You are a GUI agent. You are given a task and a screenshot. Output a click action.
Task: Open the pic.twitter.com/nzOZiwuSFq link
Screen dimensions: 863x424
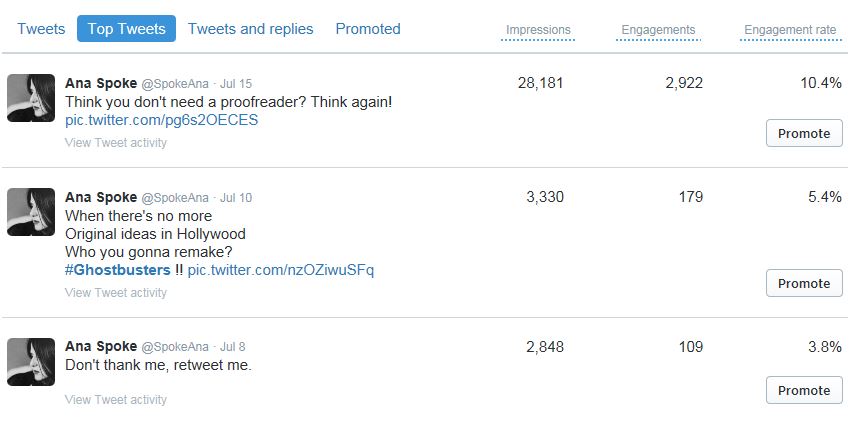(281, 270)
